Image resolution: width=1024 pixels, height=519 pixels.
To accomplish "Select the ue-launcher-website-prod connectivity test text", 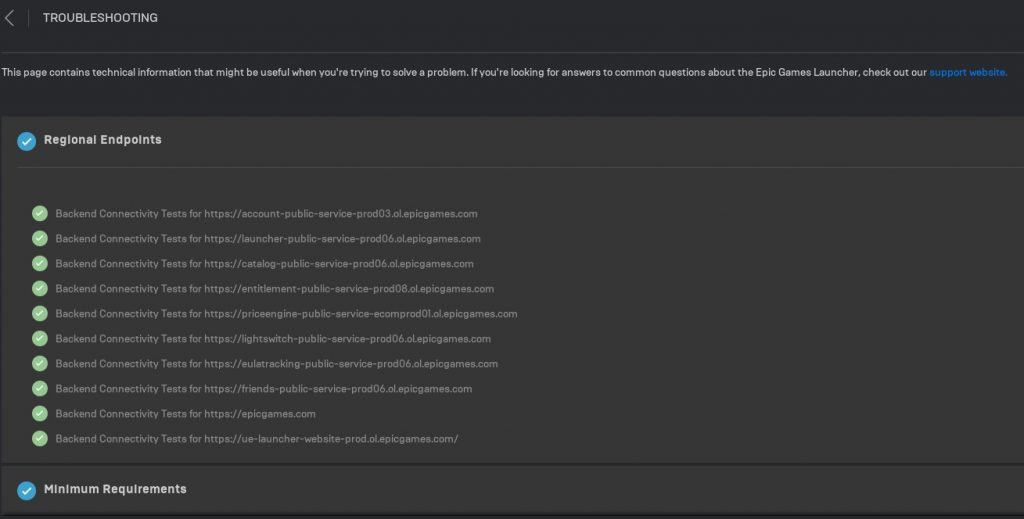I will pyautogui.click(x=257, y=439).
